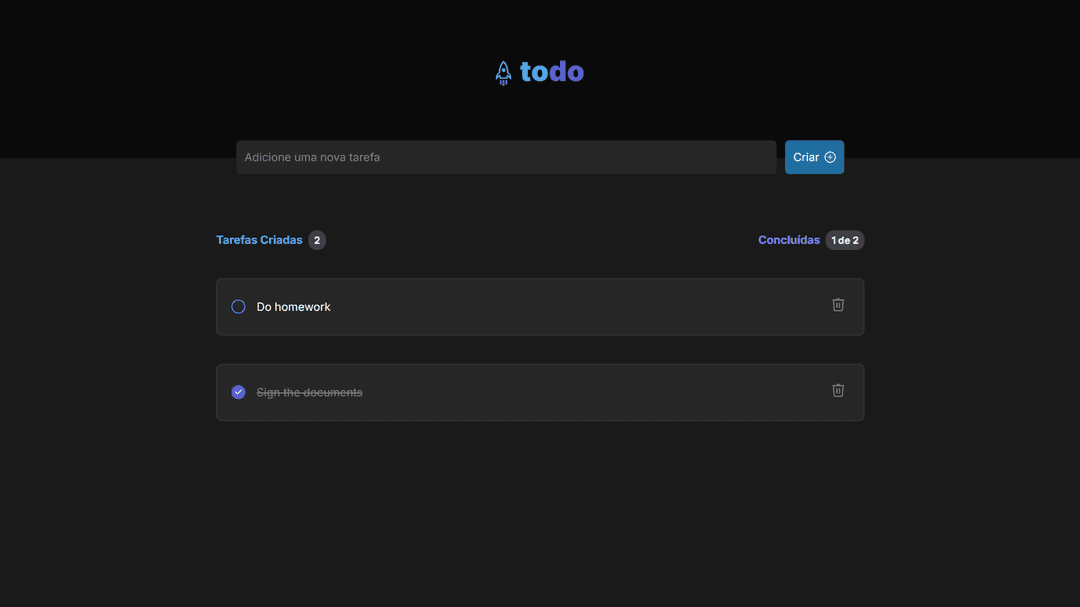Click the "1 de 2" counter badge
This screenshot has height=607, width=1080.
pos(844,239)
